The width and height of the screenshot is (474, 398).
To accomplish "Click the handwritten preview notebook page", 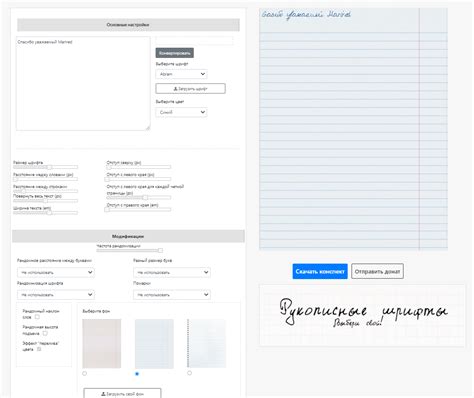I will tap(353, 129).
